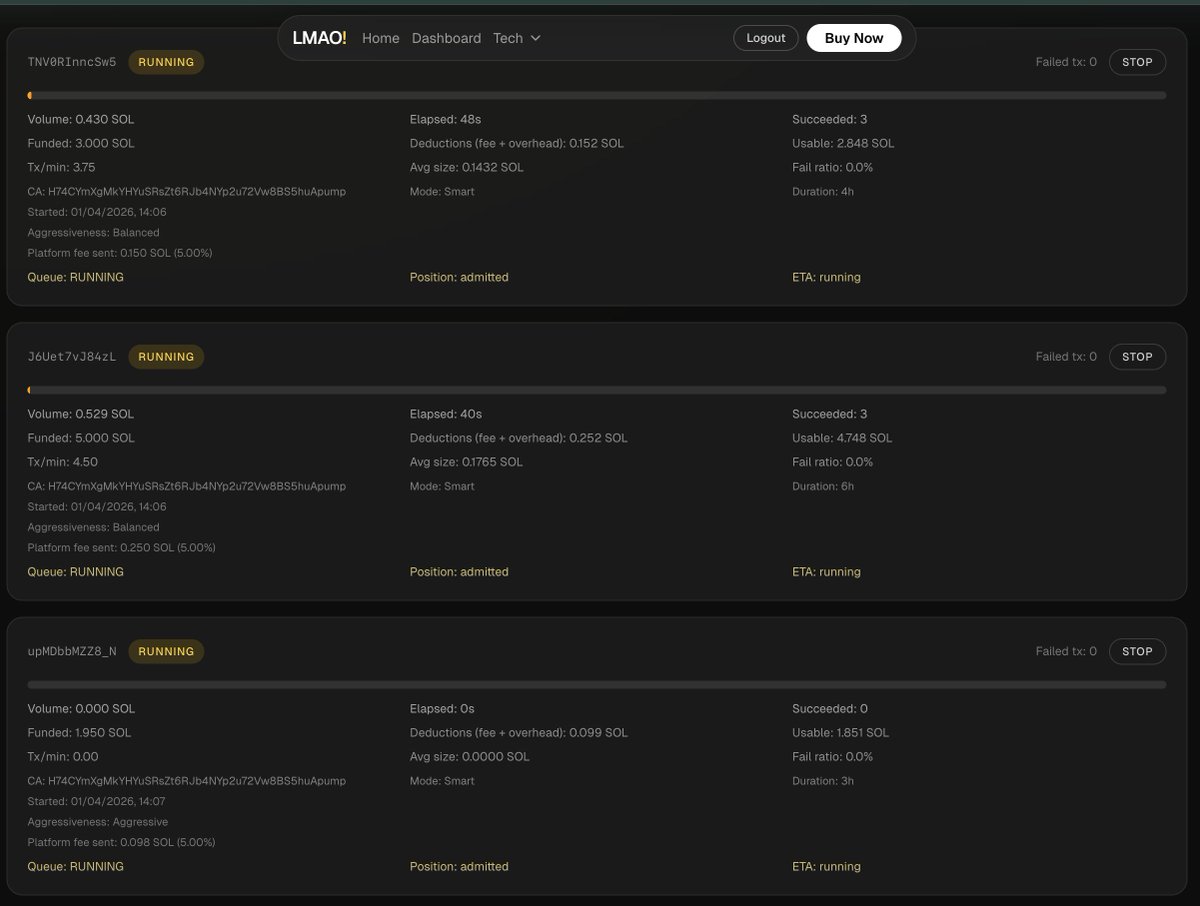Click 'Elapsed: 40s' text
The image size is (1200, 906).
click(446, 414)
